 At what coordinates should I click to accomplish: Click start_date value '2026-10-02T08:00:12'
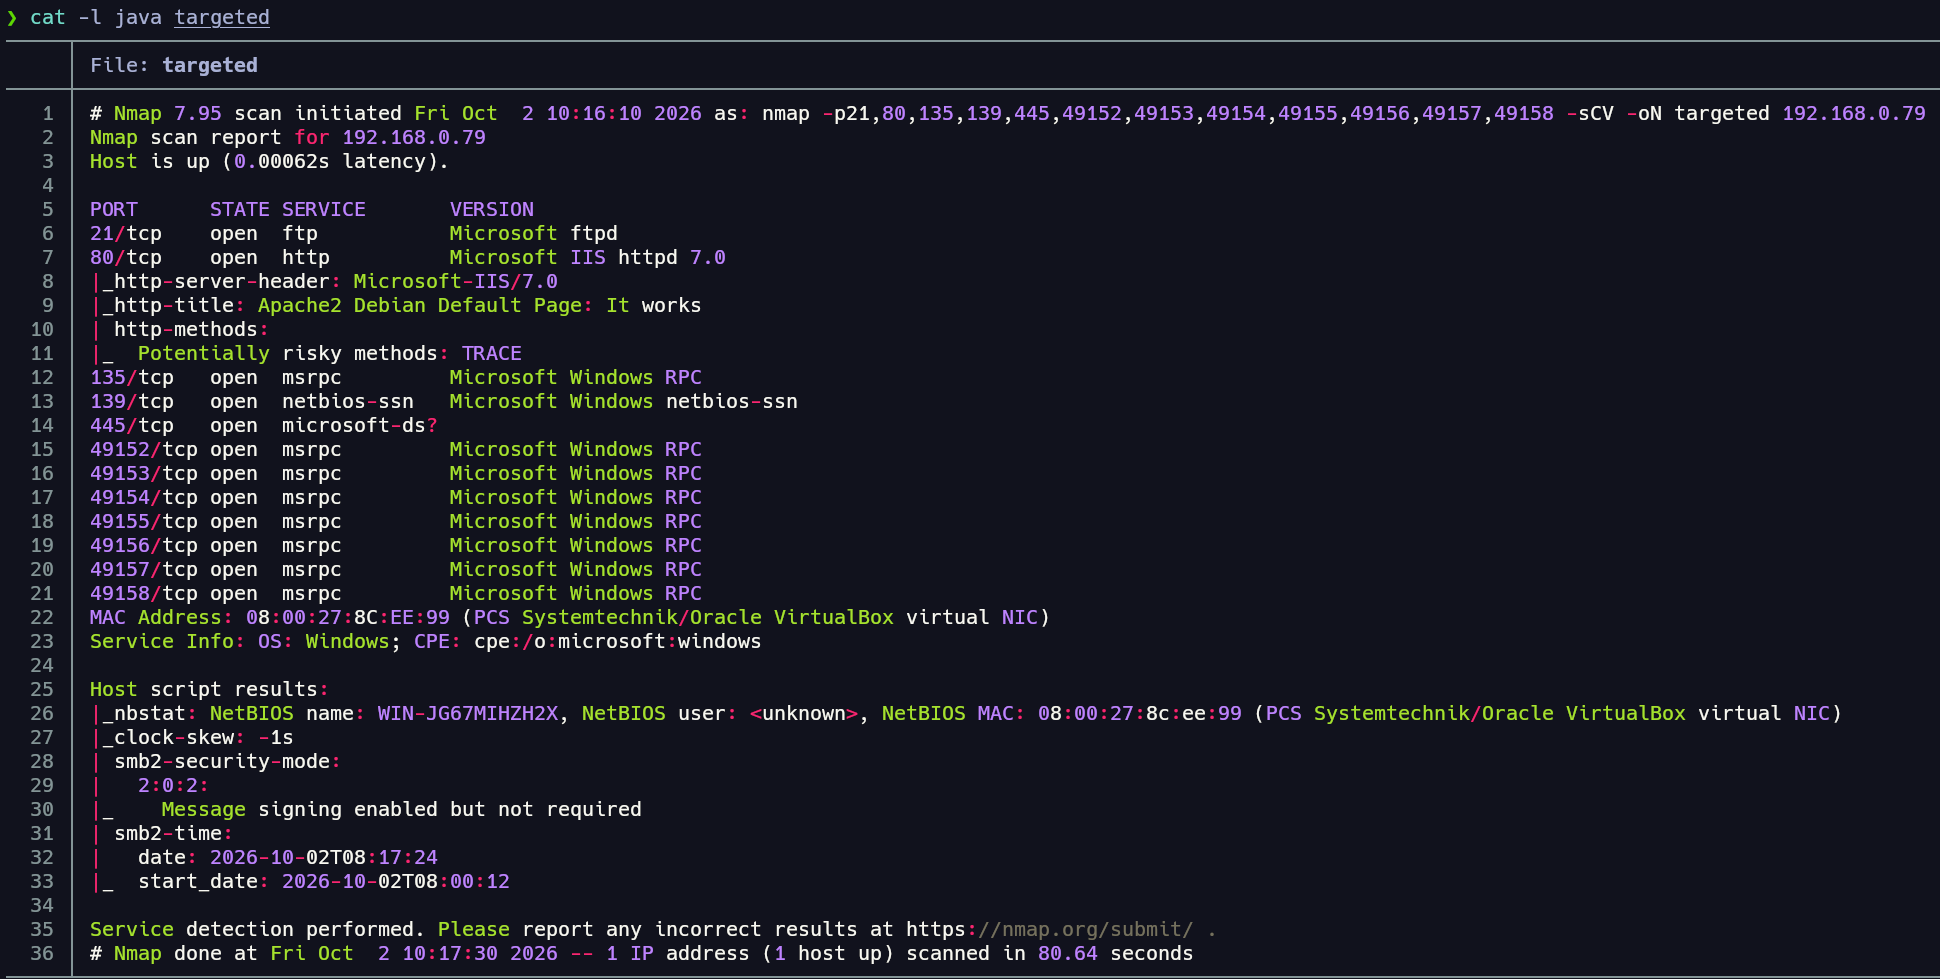396,881
